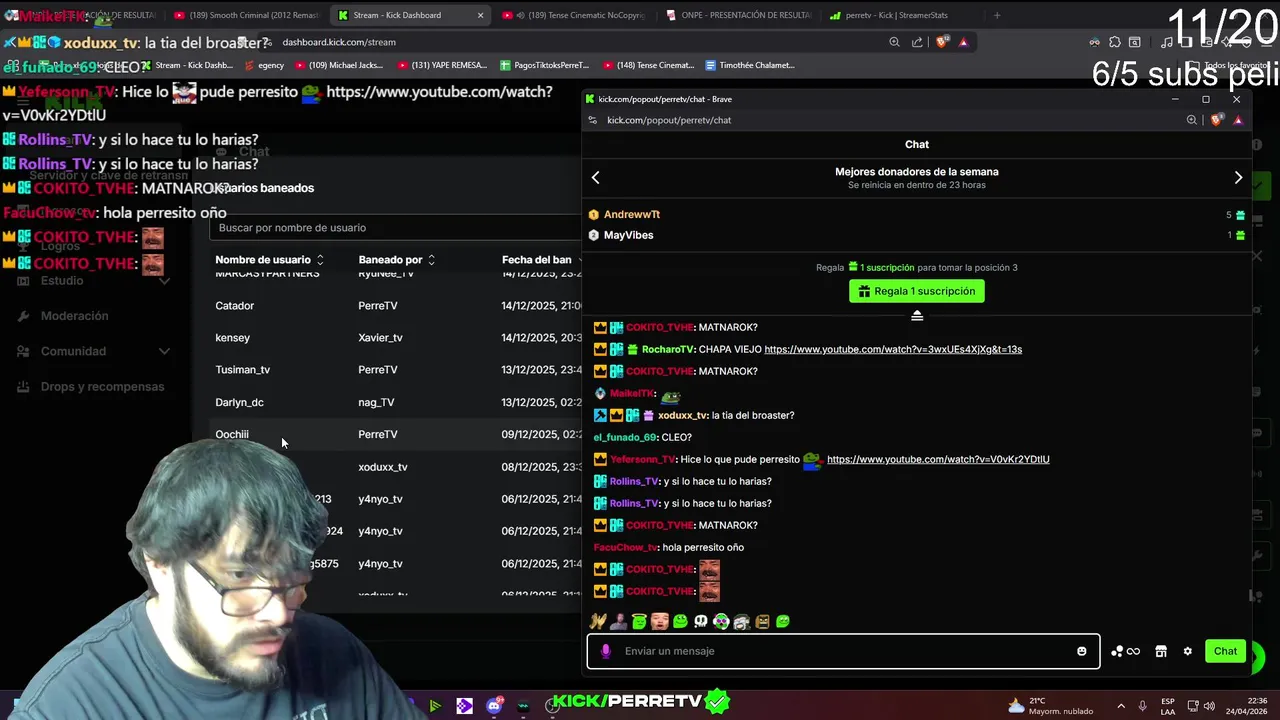Click xoduxx_tv in Baneado por column
The image size is (1280, 720).
point(383,467)
